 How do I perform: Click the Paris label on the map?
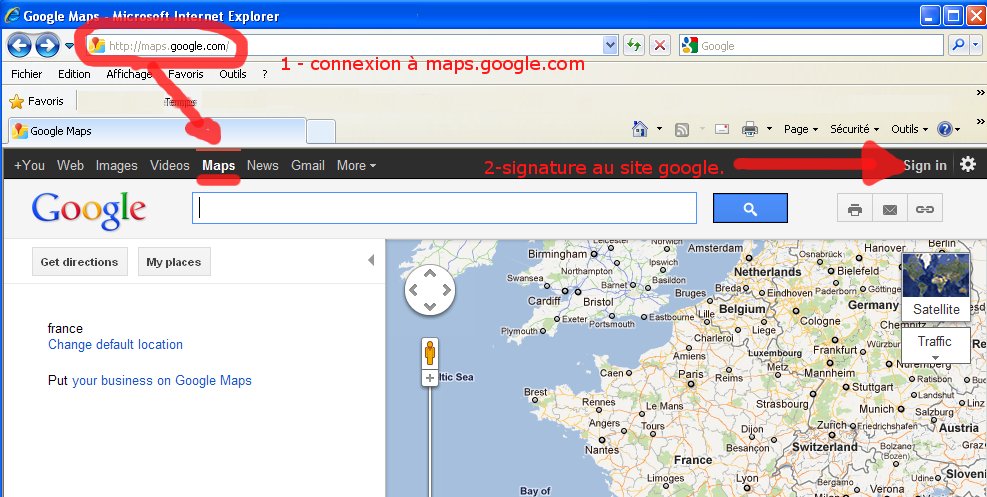691,373
